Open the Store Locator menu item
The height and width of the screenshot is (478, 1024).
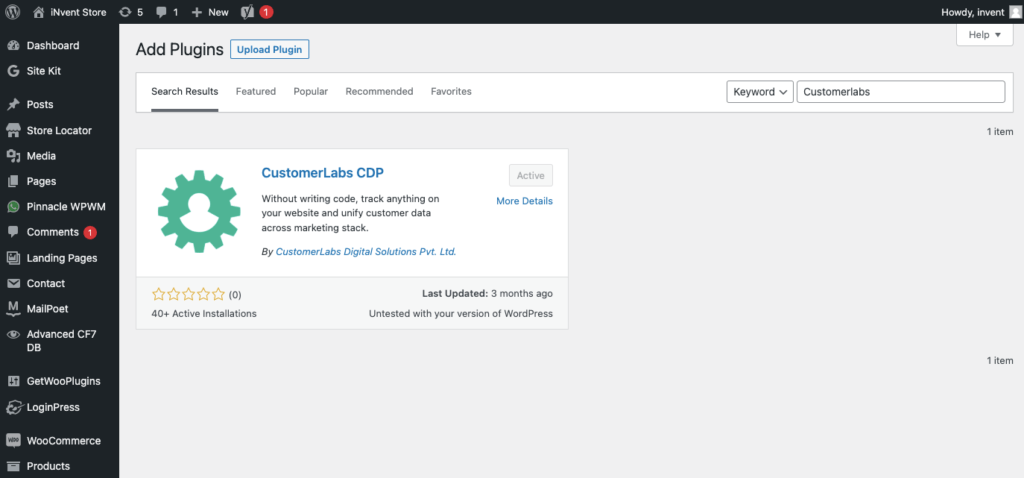[59, 131]
